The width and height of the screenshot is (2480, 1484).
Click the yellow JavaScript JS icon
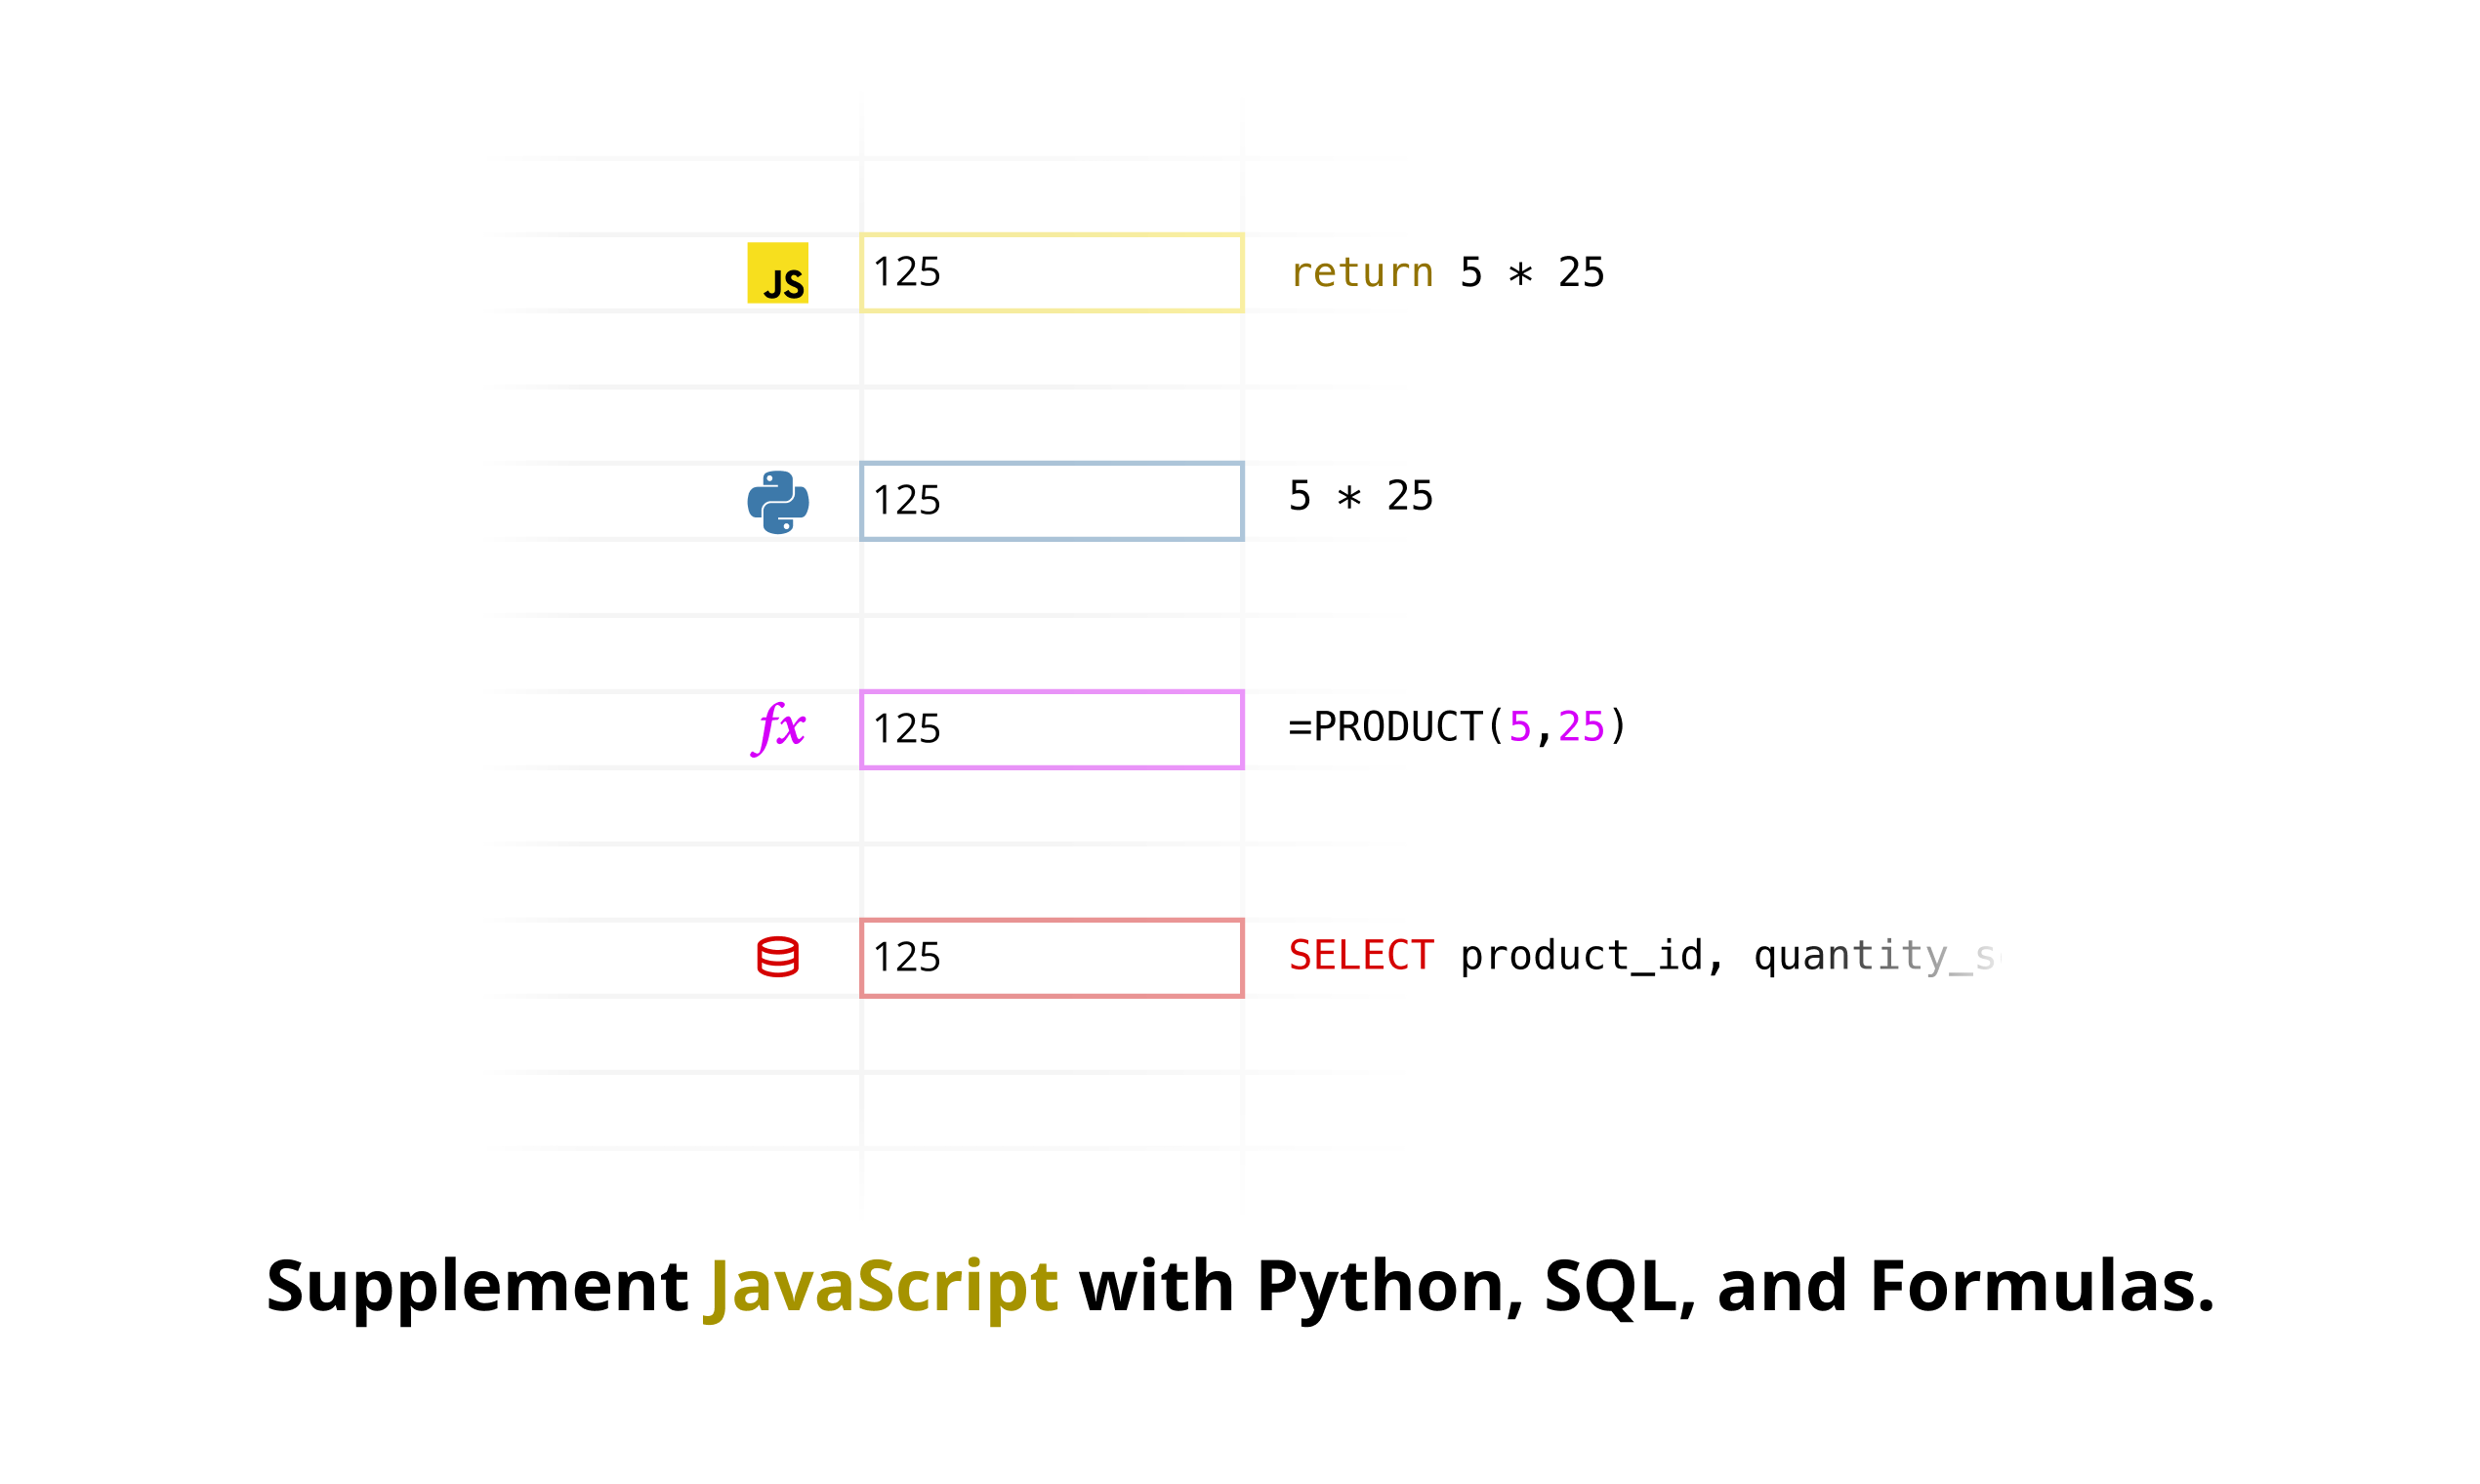pos(777,272)
